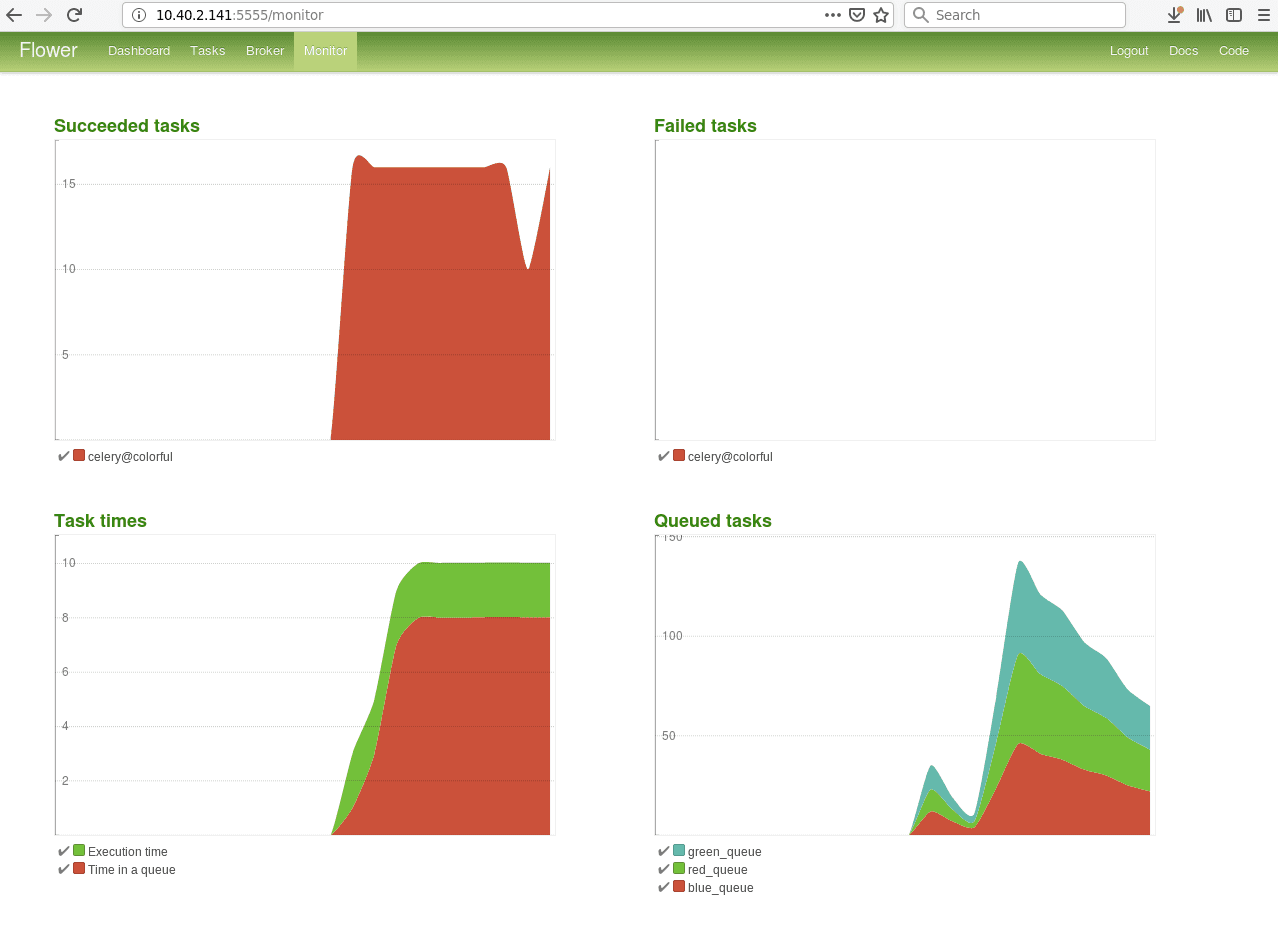The image size is (1278, 944).
Task: Bookmark this page with the star icon
Action: (881, 15)
